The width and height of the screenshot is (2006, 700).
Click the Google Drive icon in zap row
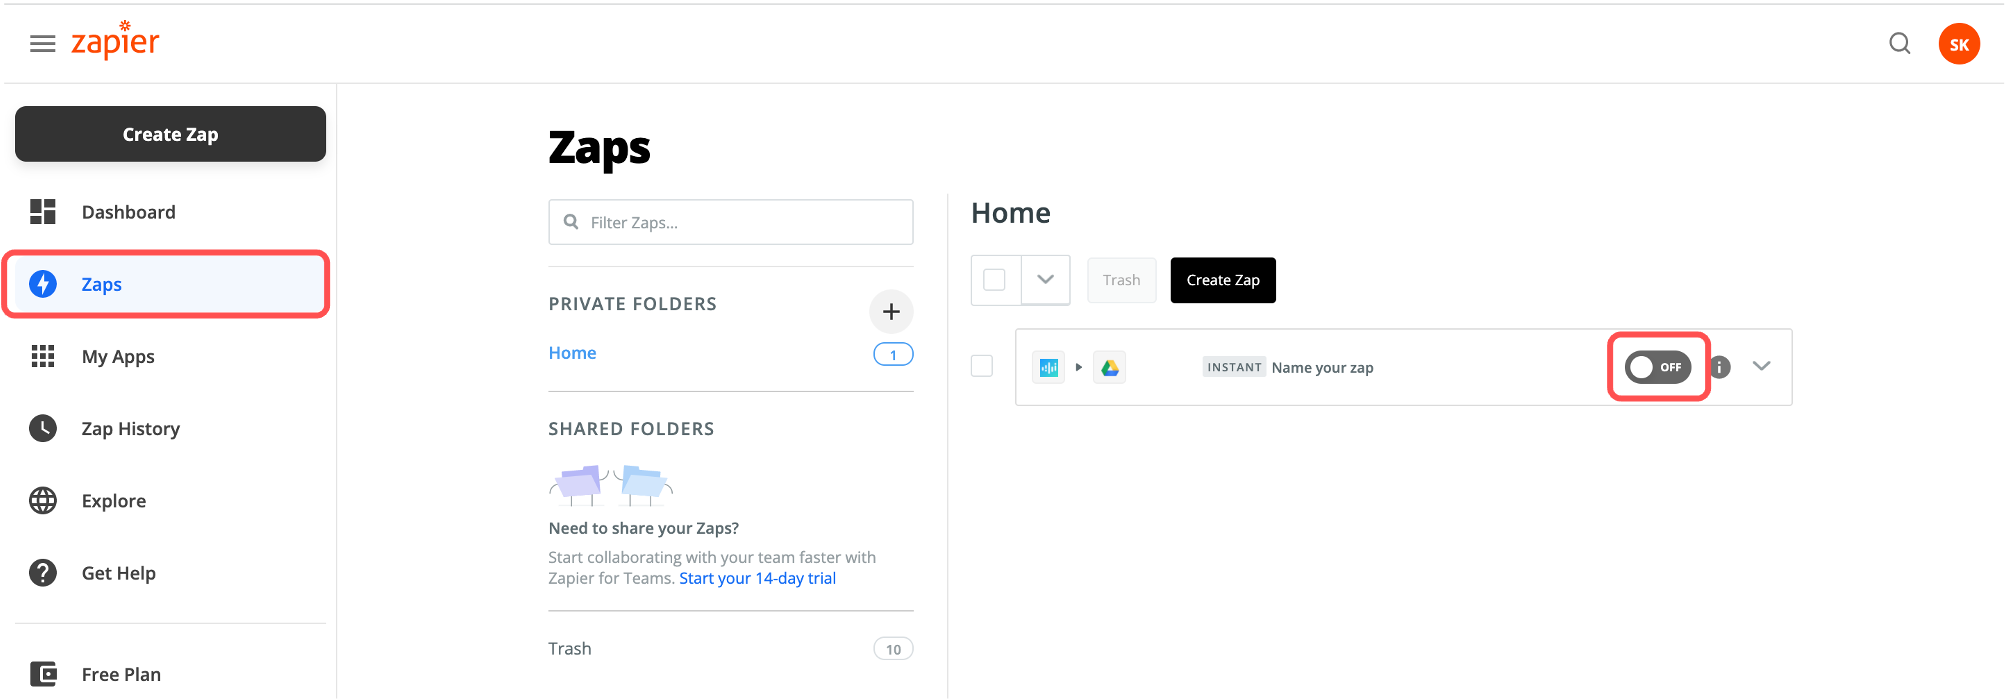[x=1110, y=367]
